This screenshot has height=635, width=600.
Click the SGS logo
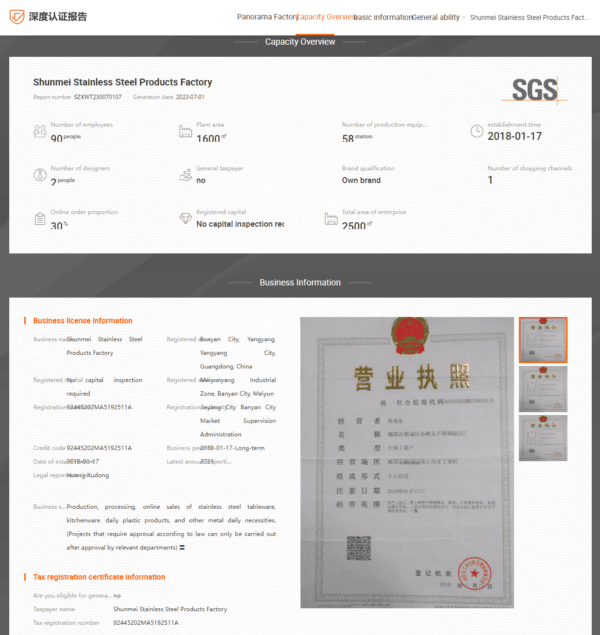pos(534,90)
